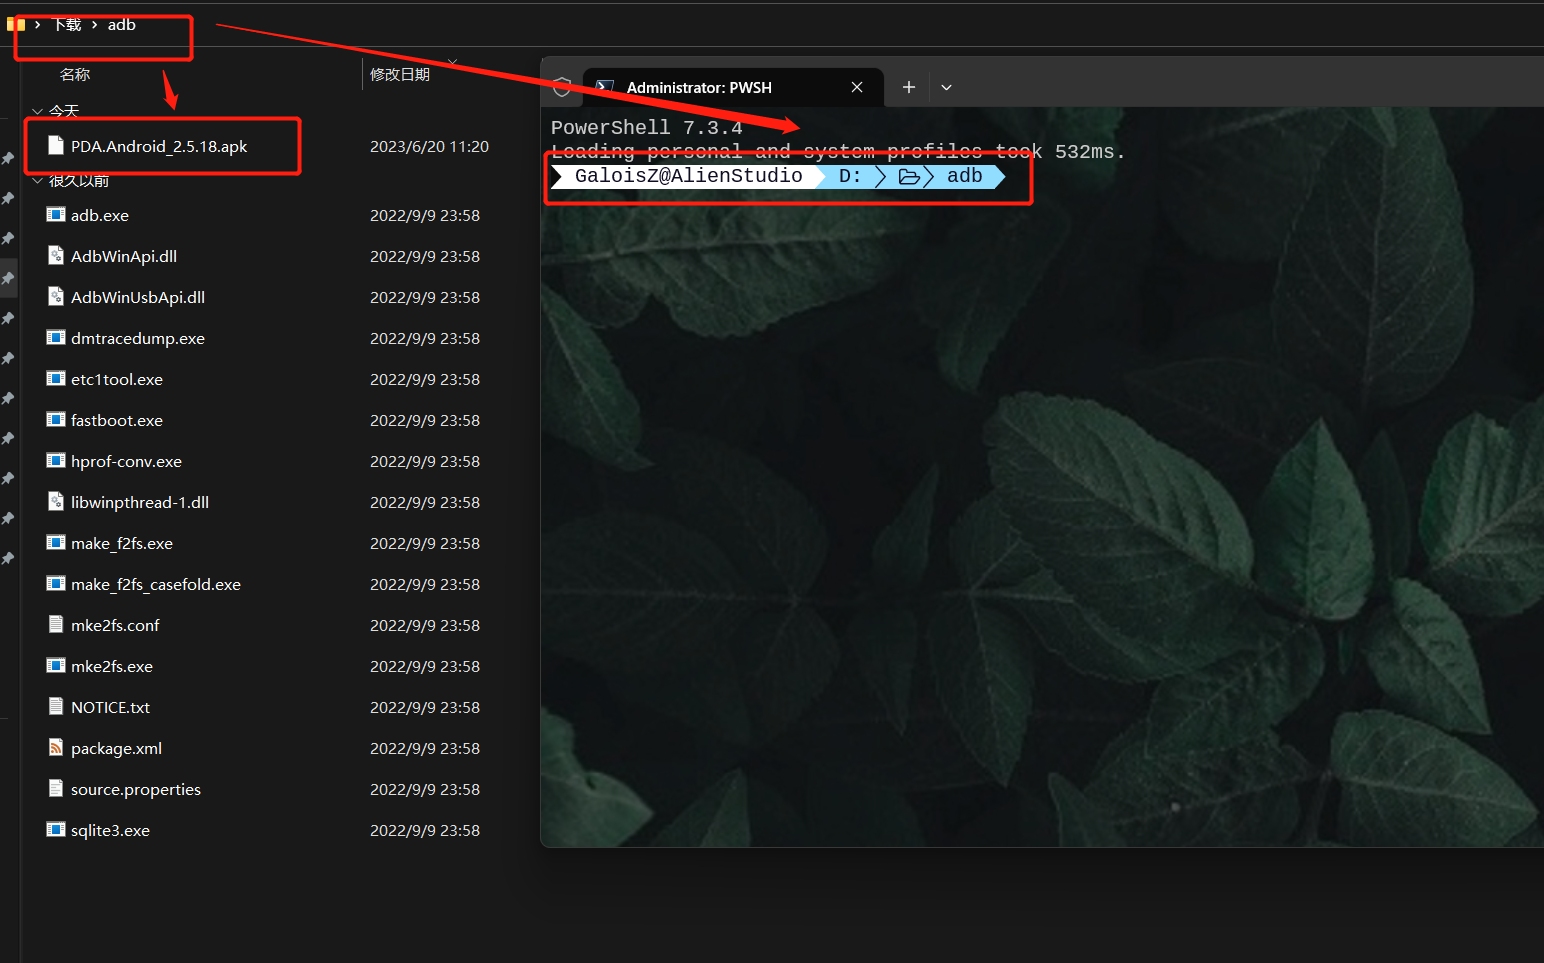This screenshot has width=1544, height=963.
Task: Expand the breadcrumb chevron before adb
Action: [x=94, y=25]
